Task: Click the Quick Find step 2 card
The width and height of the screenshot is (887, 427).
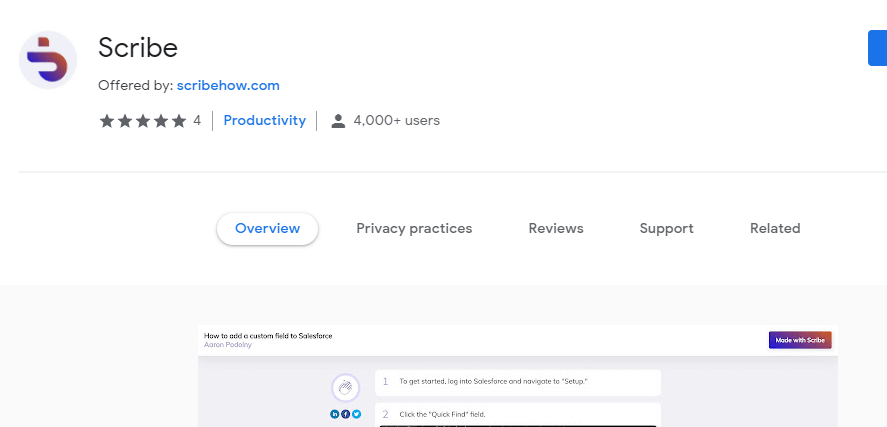Action: [518, 415]
